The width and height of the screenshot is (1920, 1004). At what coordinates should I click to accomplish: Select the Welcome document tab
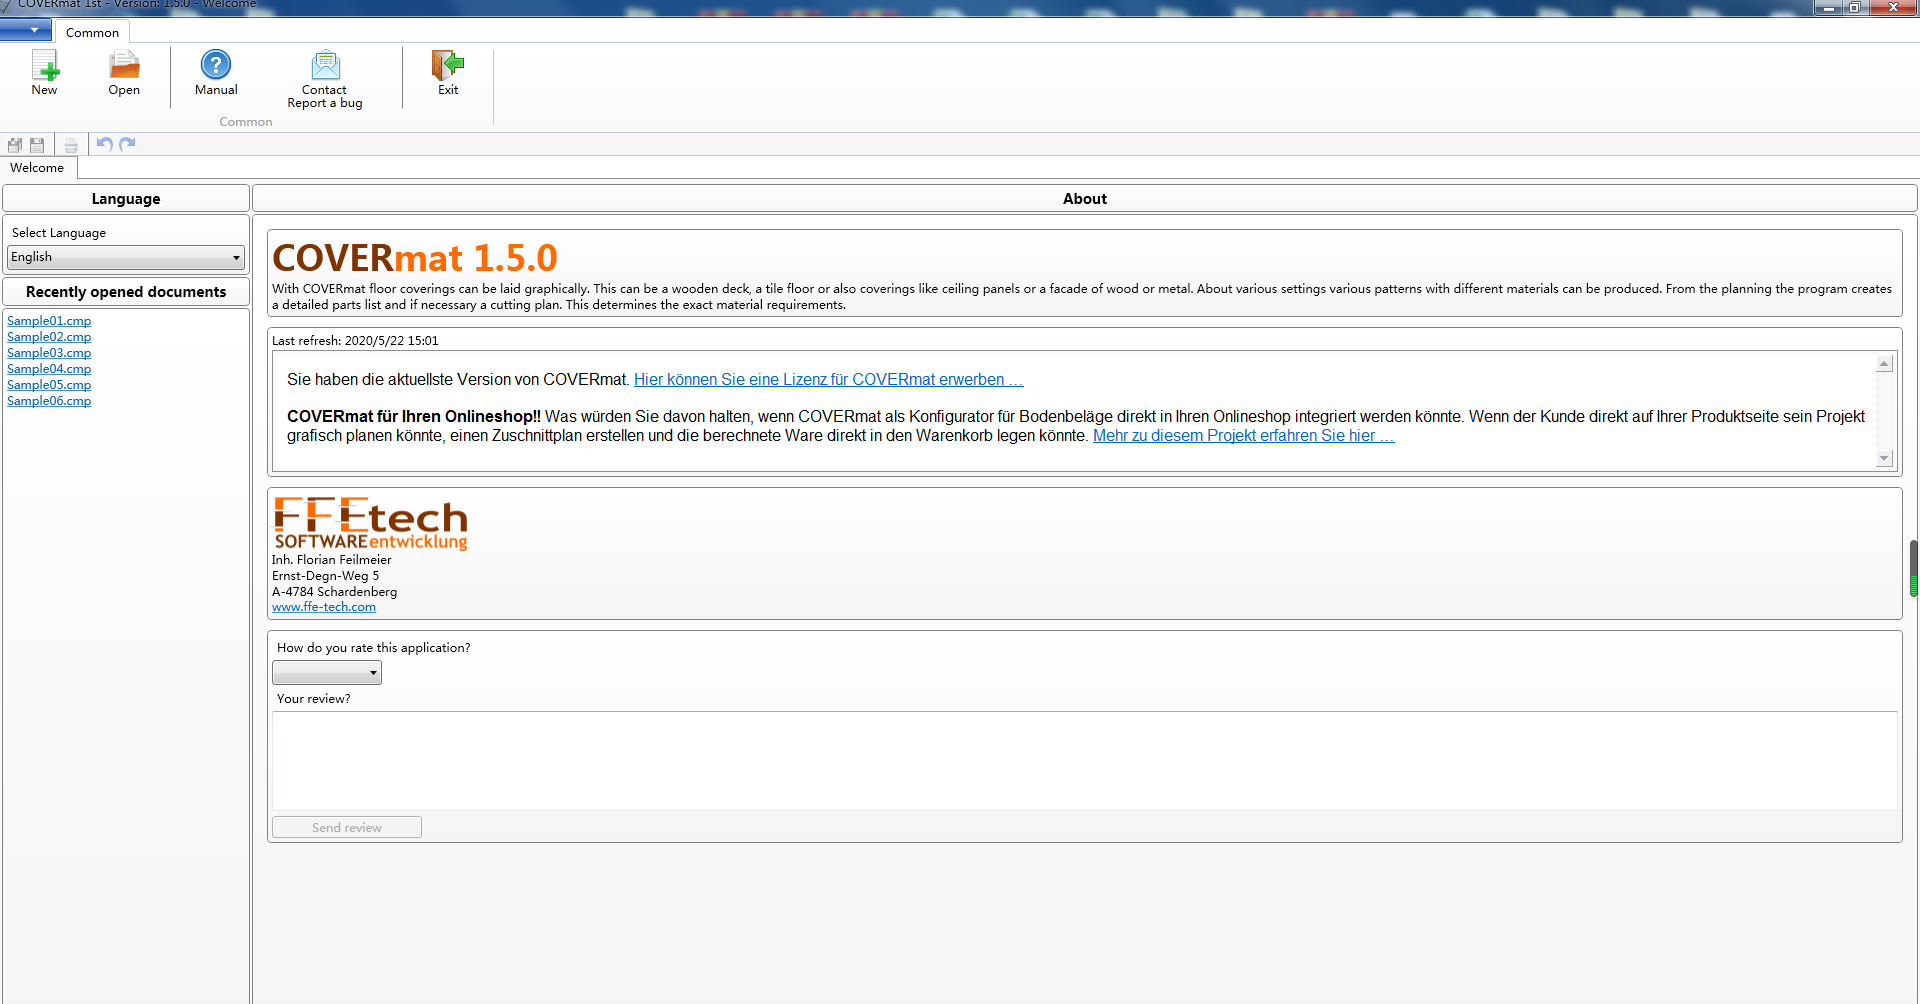point(37,168)
